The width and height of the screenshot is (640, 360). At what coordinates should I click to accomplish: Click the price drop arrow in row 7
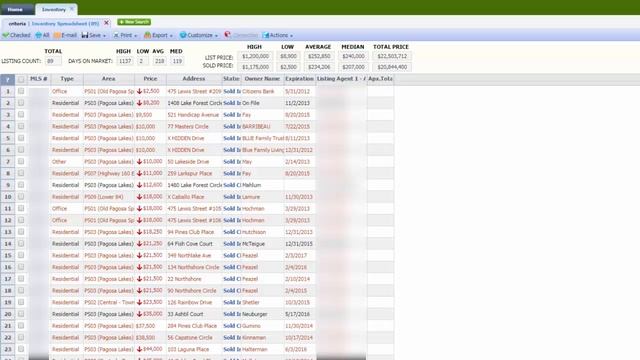click(x=139, y=162)
